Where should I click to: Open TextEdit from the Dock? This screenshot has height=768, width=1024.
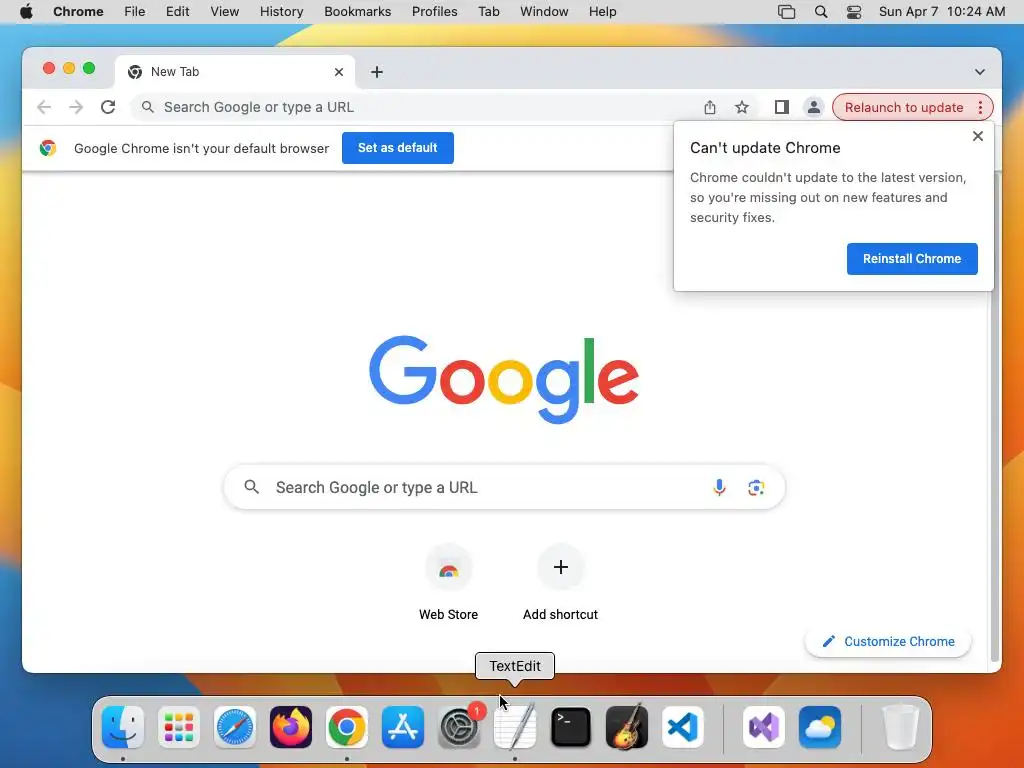point(515,727)
